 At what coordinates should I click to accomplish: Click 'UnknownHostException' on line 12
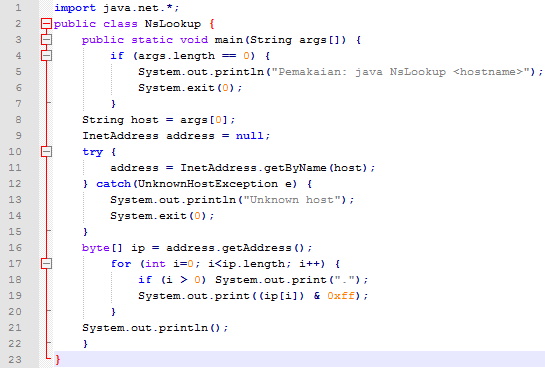[208, 184]
